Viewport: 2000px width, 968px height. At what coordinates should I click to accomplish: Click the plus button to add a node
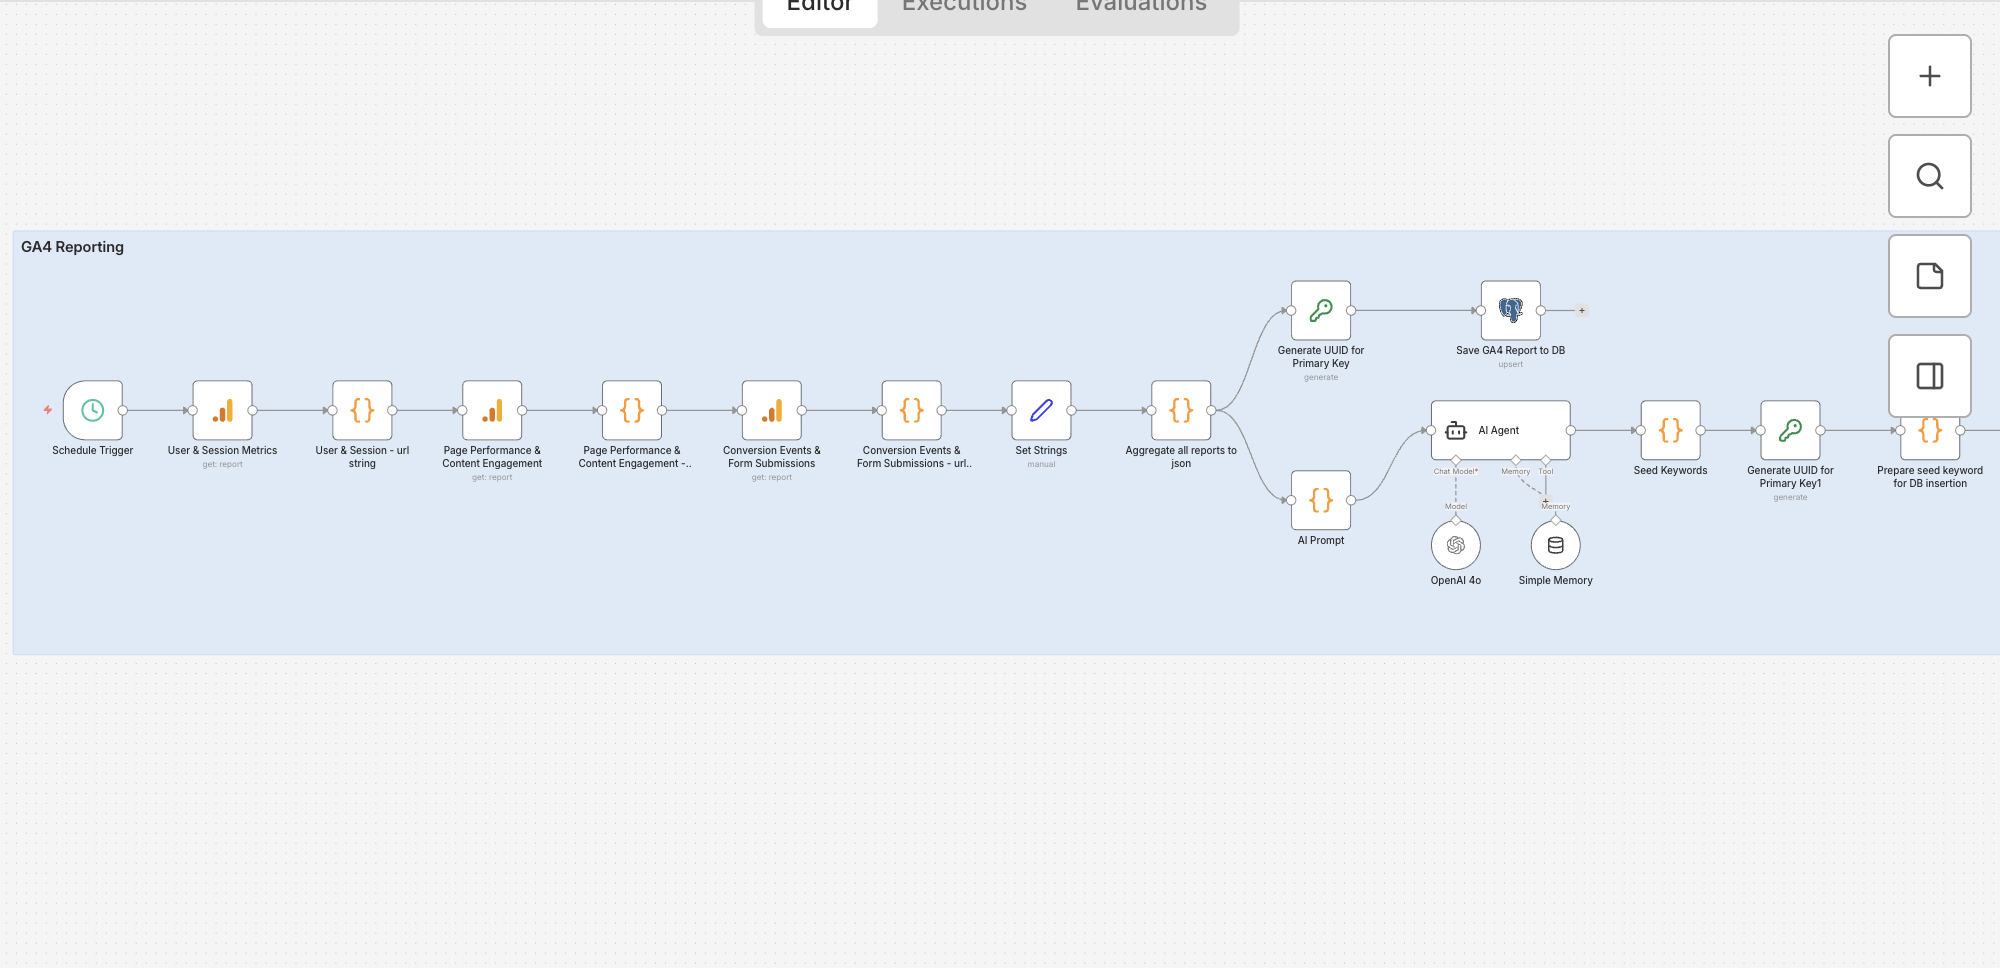(1929, 76)
